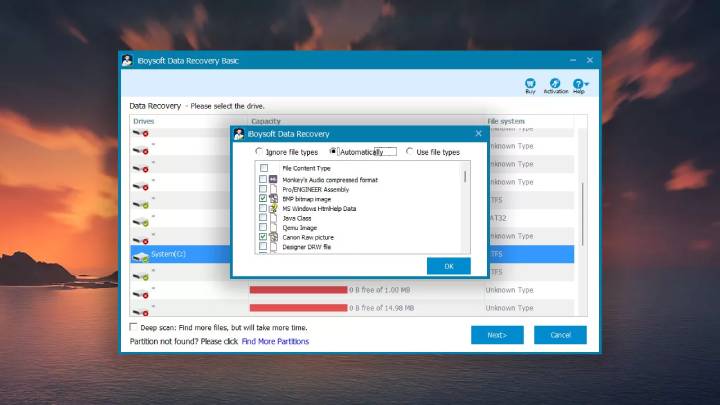Image resolution: width=720 pixels, height=405 pixels.
Task: Click the Qemu Image label
Action: [x=299, y=228]
